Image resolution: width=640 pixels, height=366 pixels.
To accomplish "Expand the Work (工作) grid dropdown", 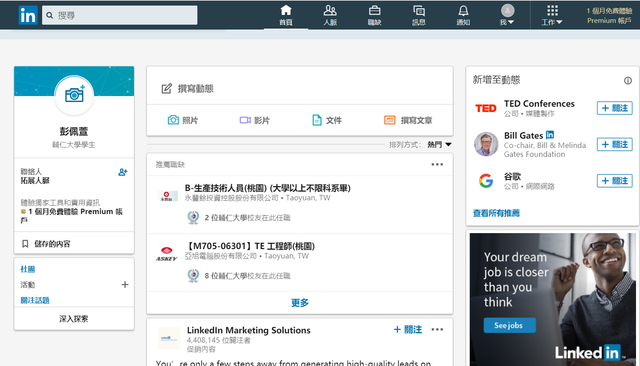I will click(552, 15).
